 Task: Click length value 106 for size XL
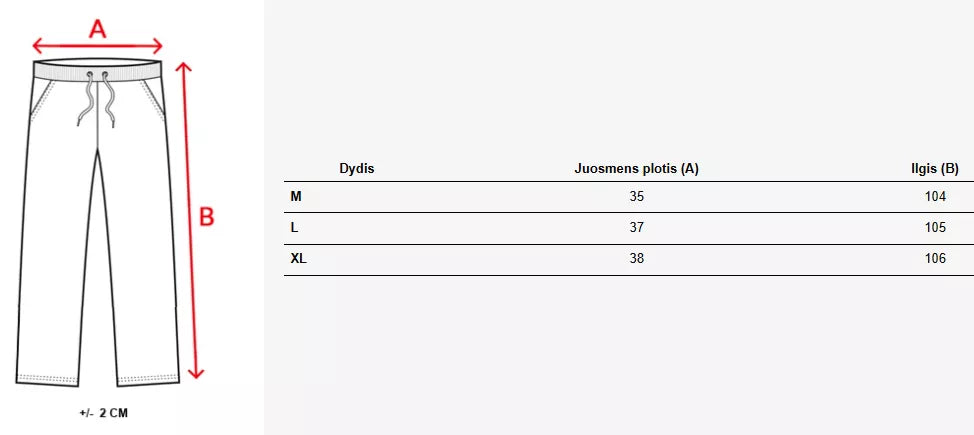click(935, 259)
